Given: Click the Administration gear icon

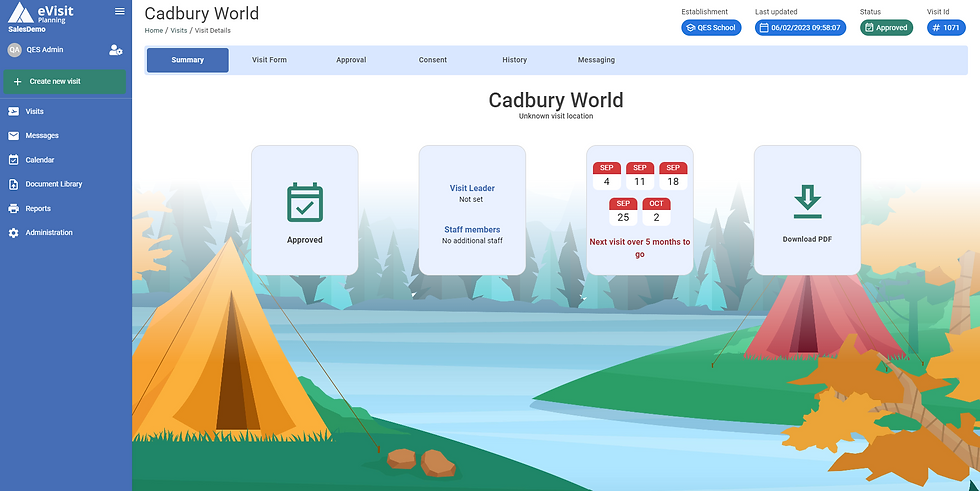Looking at the screenshot, I should [x=14, y=233].
